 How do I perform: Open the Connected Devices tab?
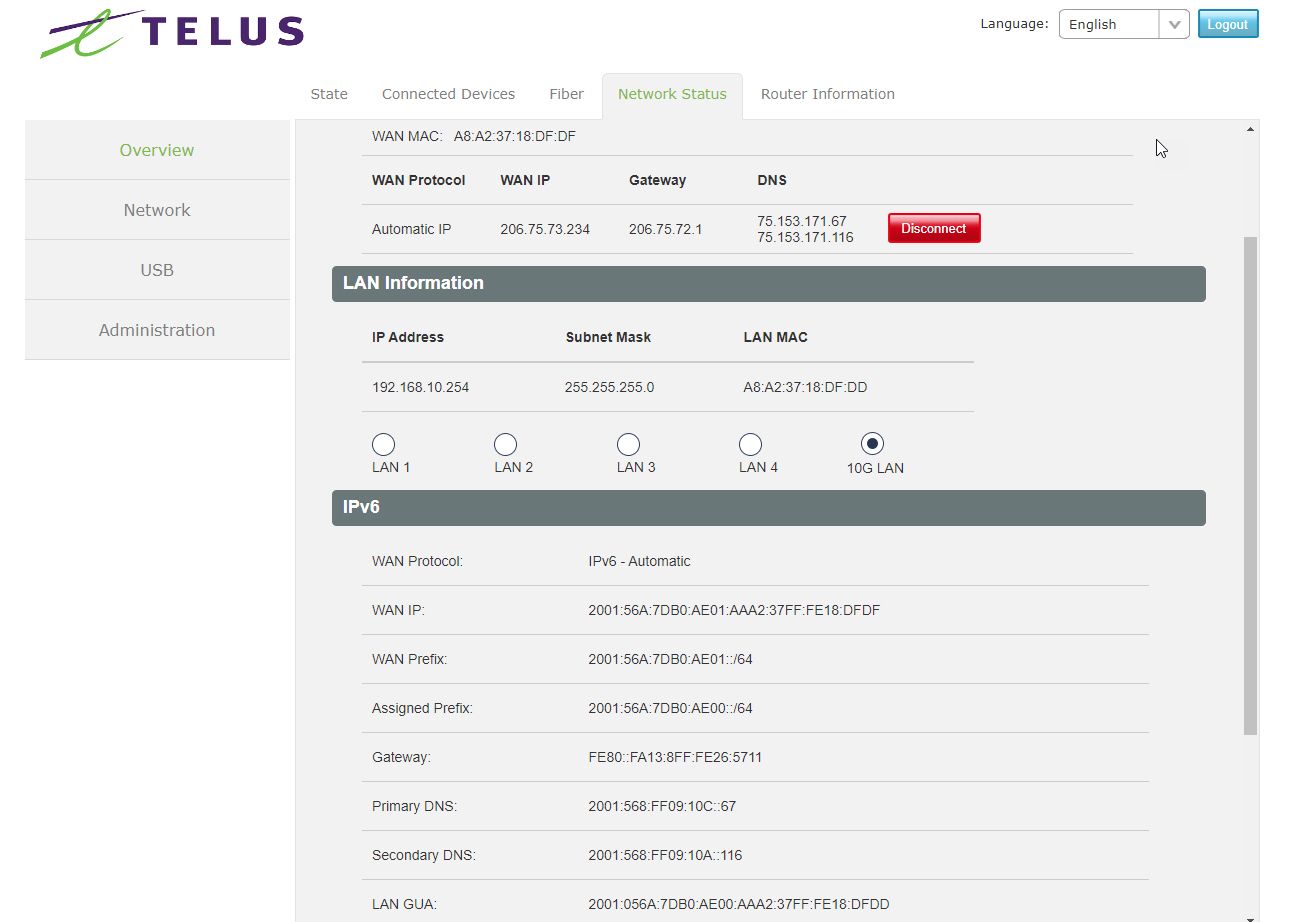click(x=448, y=94)
